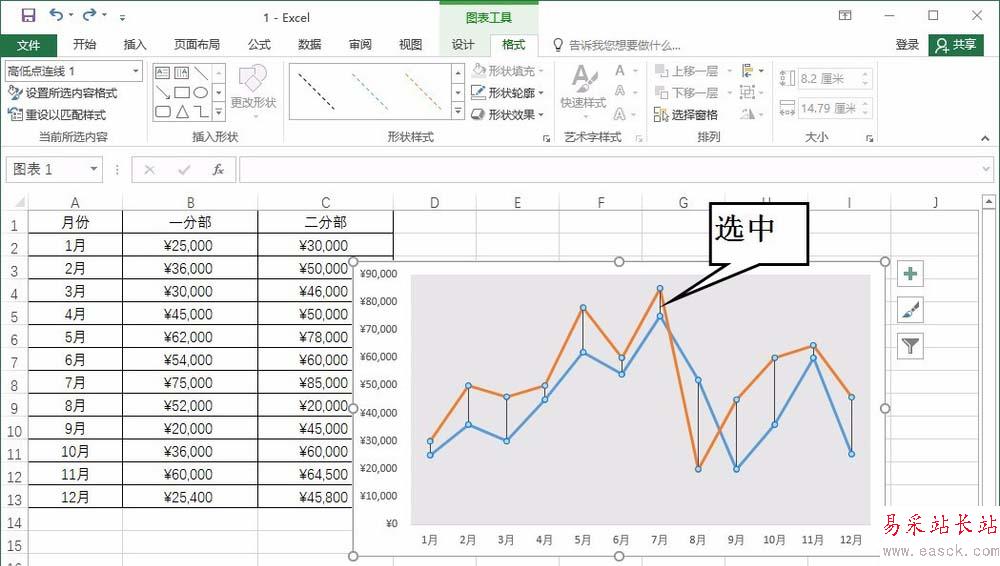Select the elbow connector shape
This screenshot has height=566, width=1000.
click(x=201, y=112)
